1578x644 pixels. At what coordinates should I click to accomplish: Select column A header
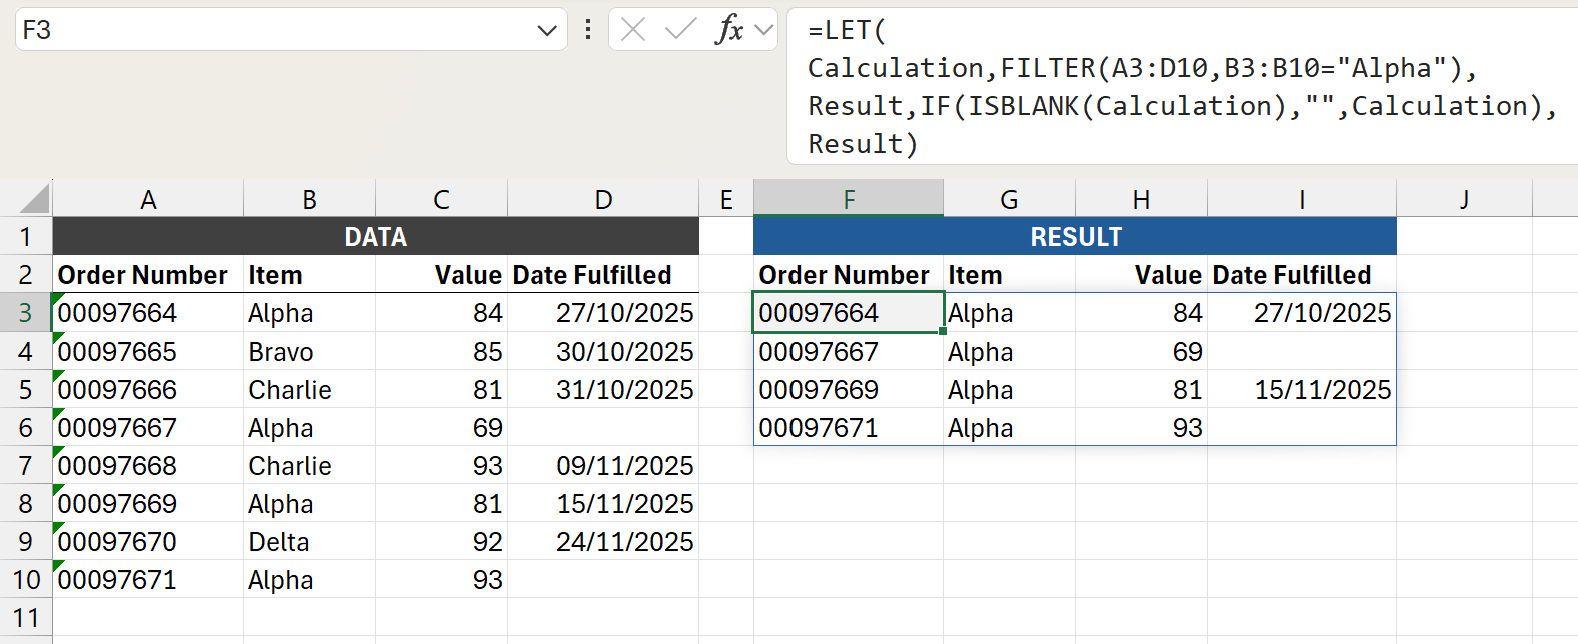point(148,199)
